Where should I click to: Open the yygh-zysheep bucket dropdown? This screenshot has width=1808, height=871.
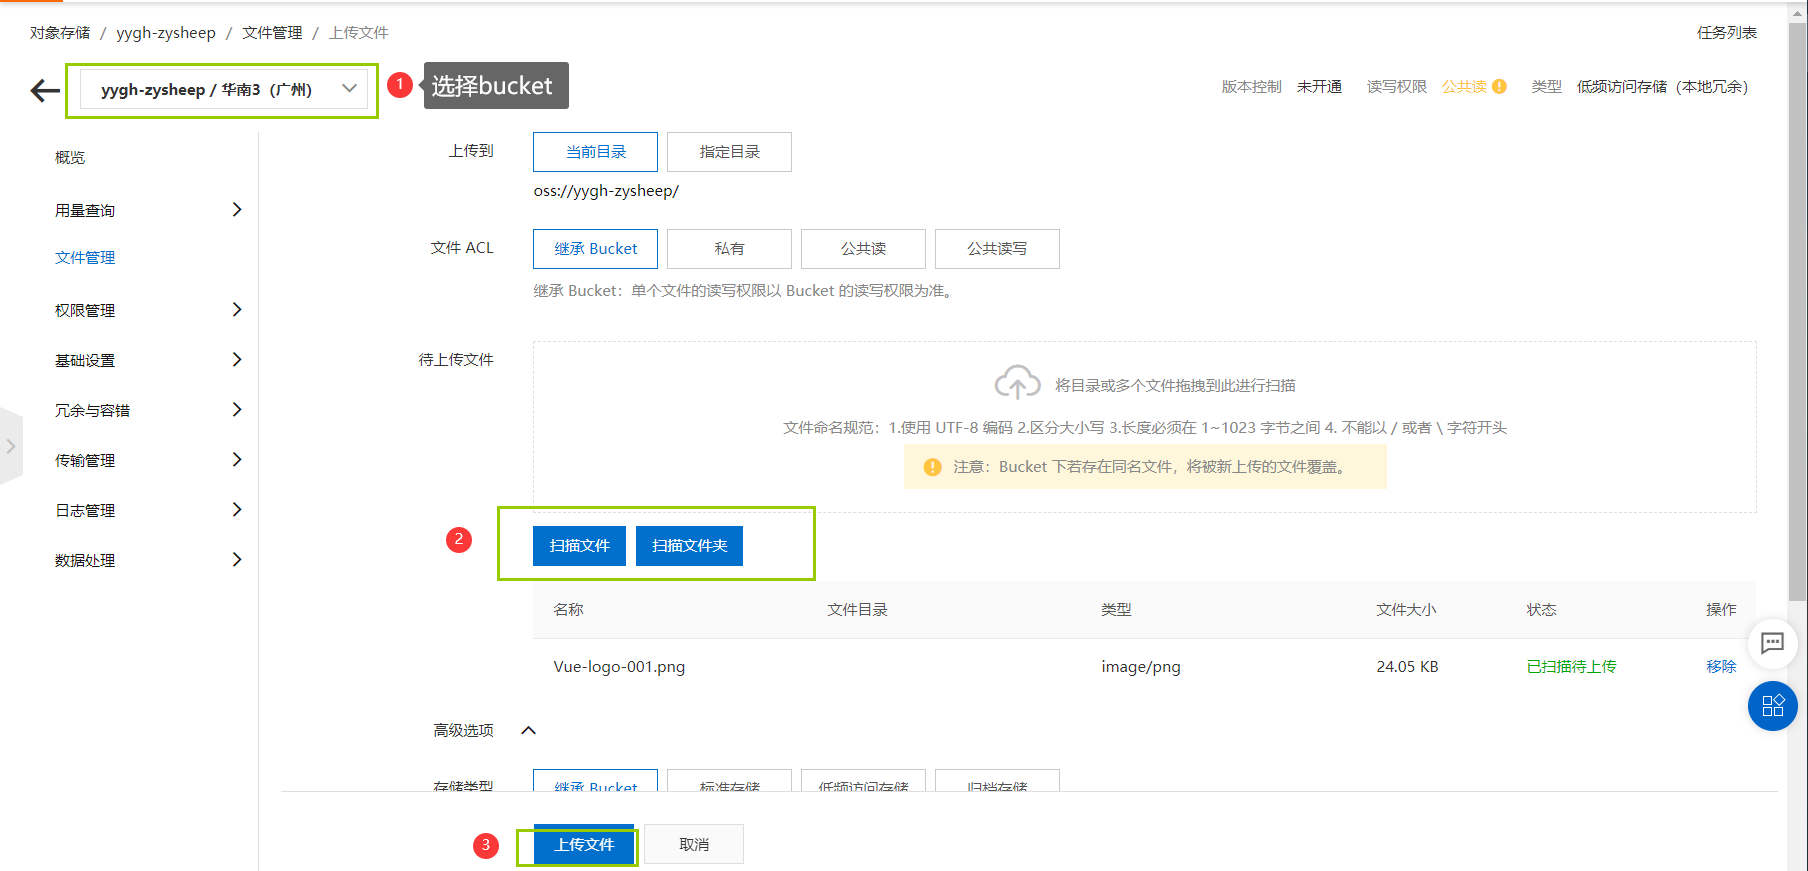(224, 90)
